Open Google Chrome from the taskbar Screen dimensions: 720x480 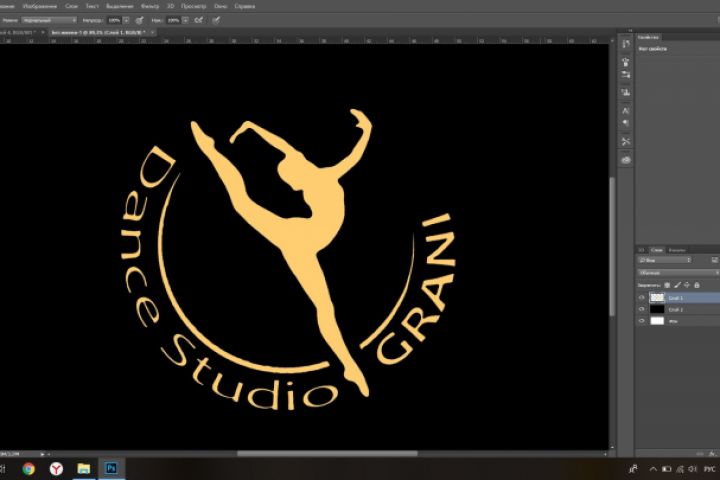tap(28, 469)
